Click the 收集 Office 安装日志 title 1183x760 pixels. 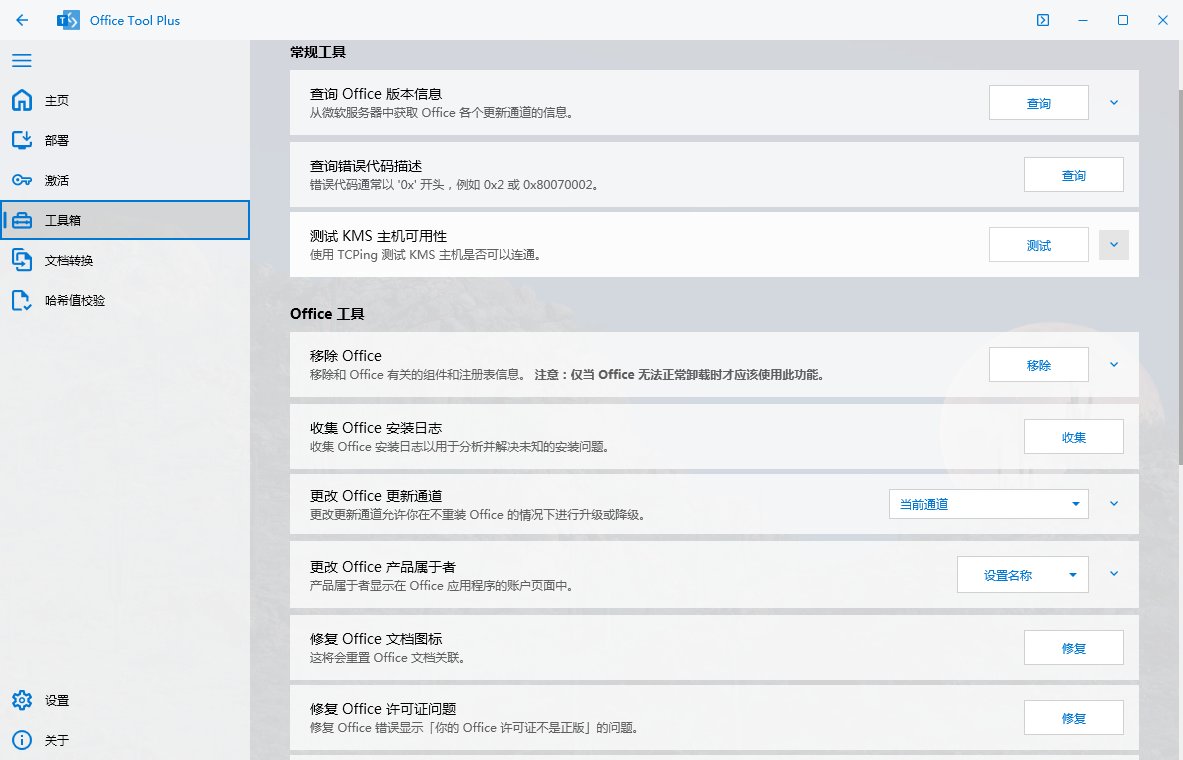pyautogui.click(x=376, y=428)
